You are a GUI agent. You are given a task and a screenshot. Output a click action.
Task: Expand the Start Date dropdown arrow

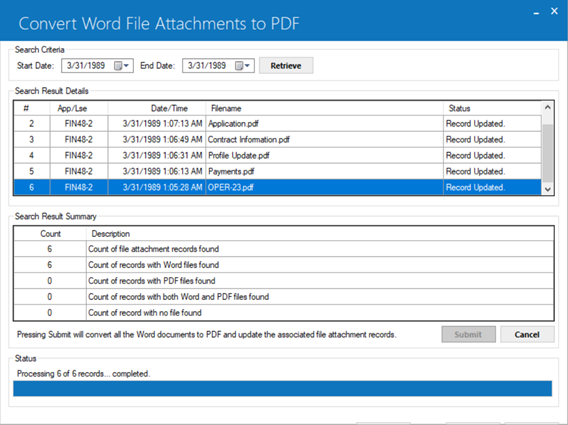(x=126, y=66)
